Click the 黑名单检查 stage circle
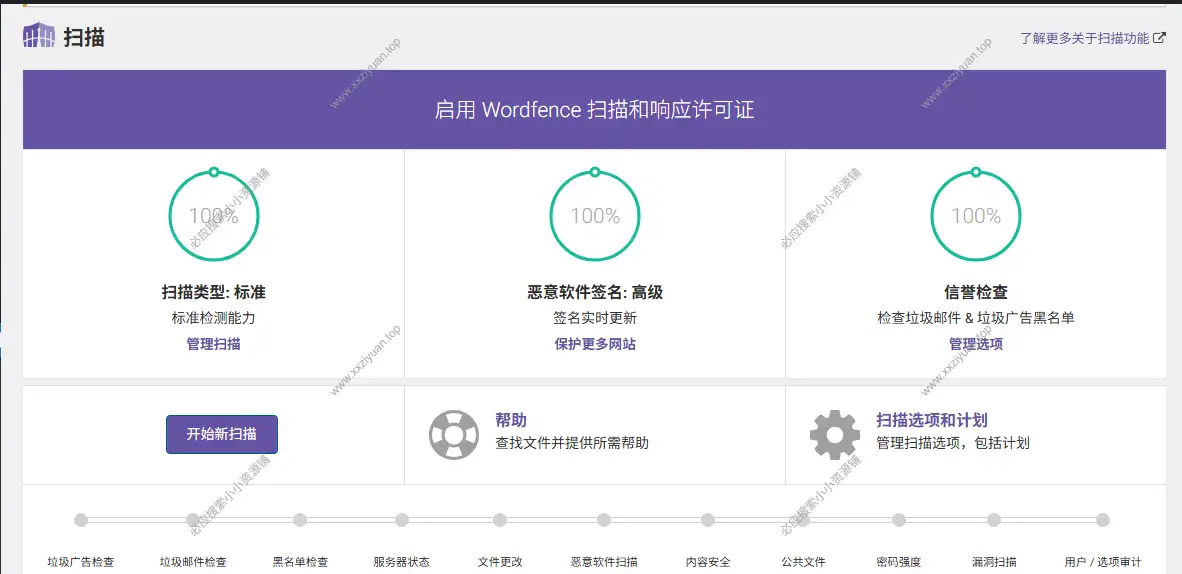Image resolution: width=1182 pixels, height=574 pixels. click(x=300, y=520)
